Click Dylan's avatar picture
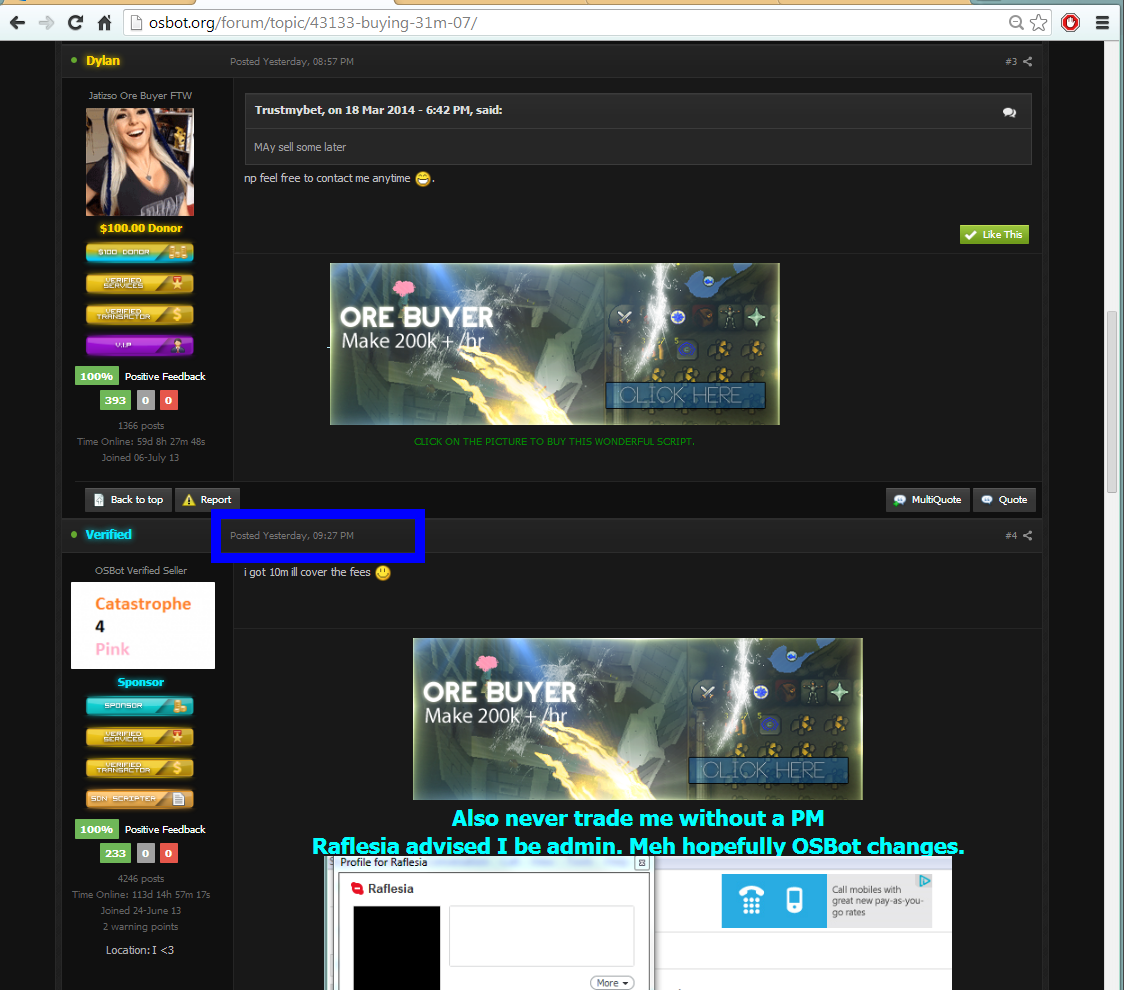Viewport: 1124px width, 990px height. 140,162
